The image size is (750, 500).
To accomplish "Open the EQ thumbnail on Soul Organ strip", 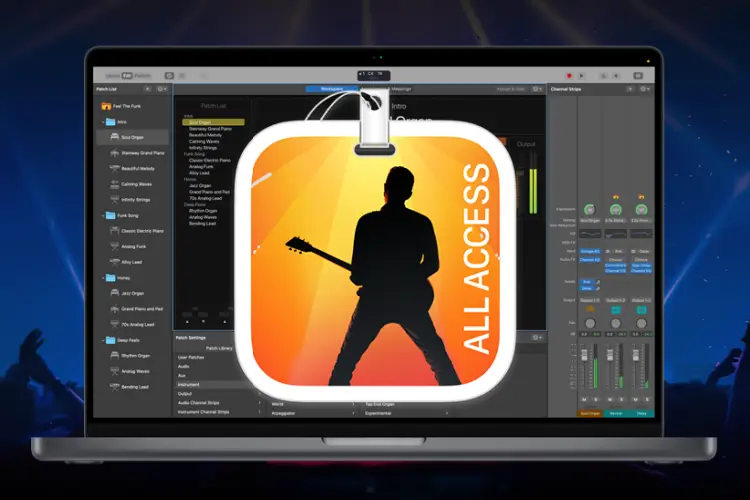I will pos(590,234).
